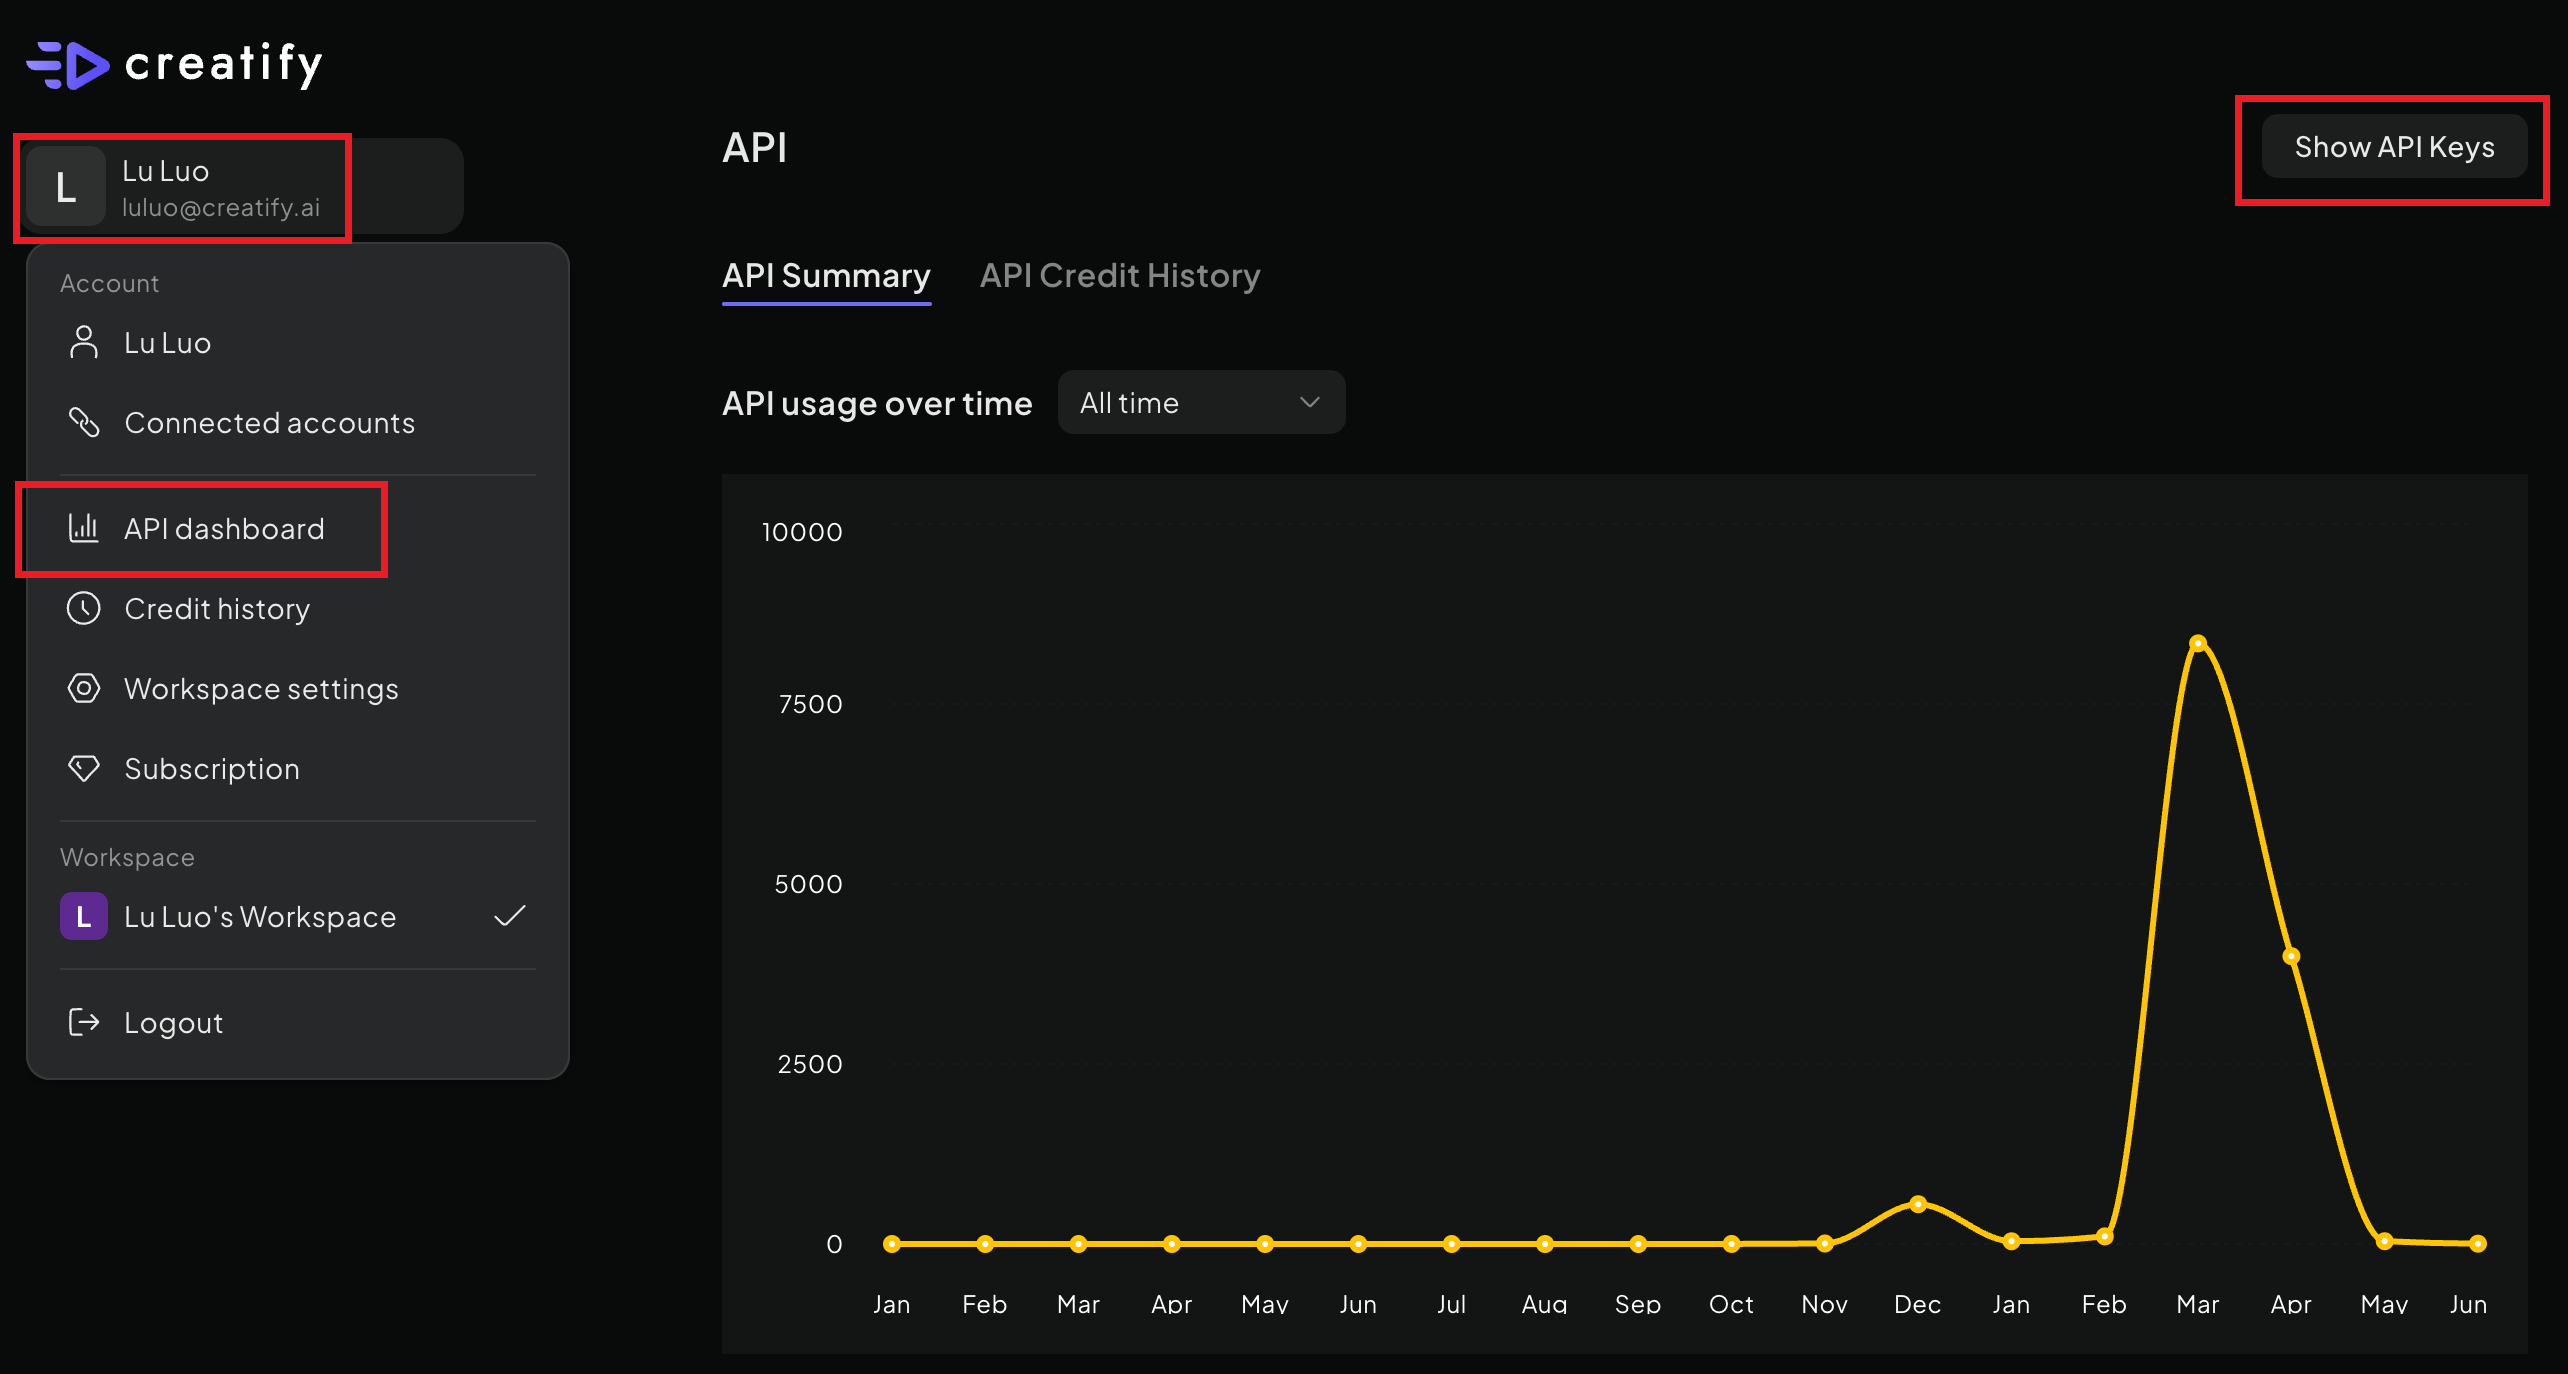2568x1374 pixels.
Task: Select the Credit history clock icon
Action: click(x=84, y=608)
